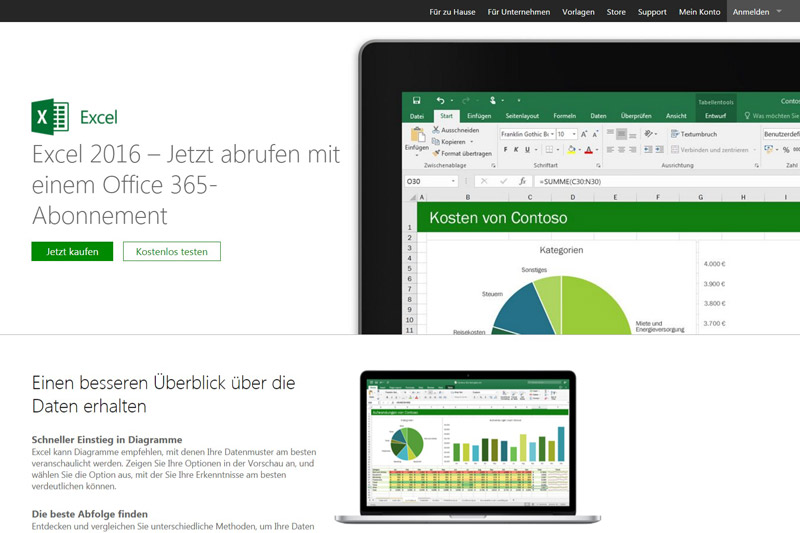Click the Excel logo icon
The image size is (800, 533).
point(50,117)
